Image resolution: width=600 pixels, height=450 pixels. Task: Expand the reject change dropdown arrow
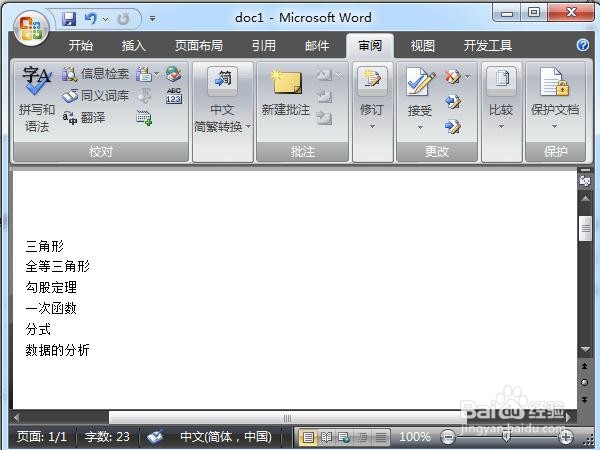[x=468, y=77]
